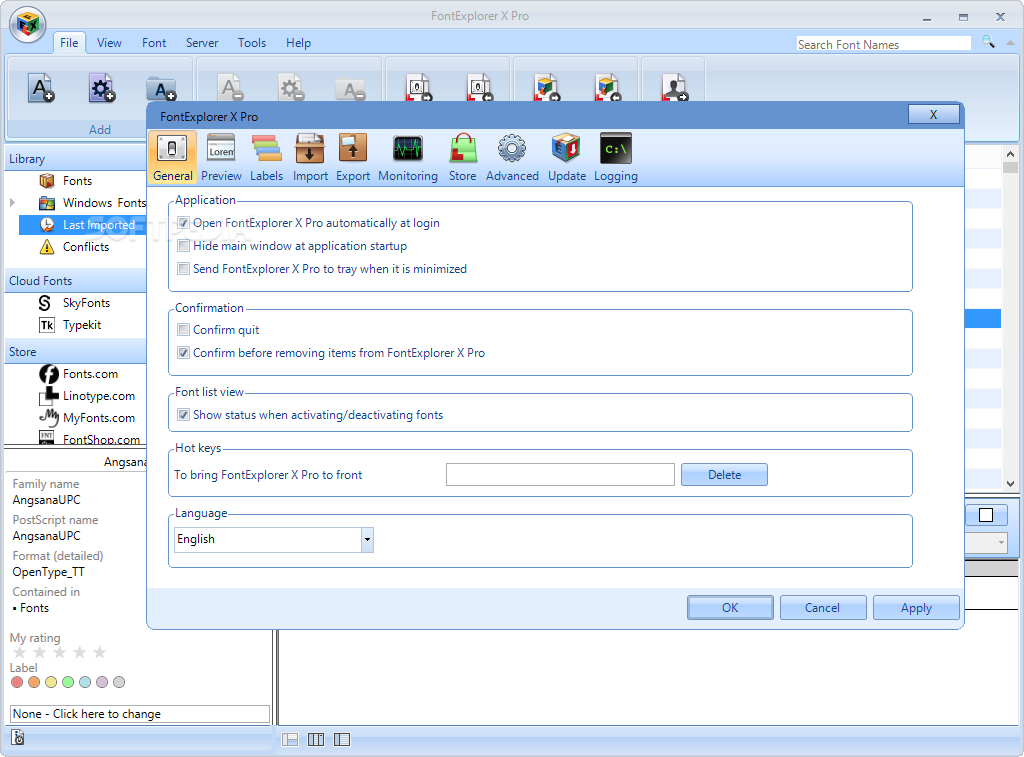Click the Search Font Names field
Viewport: 1024px width, 757px height.
884,44
